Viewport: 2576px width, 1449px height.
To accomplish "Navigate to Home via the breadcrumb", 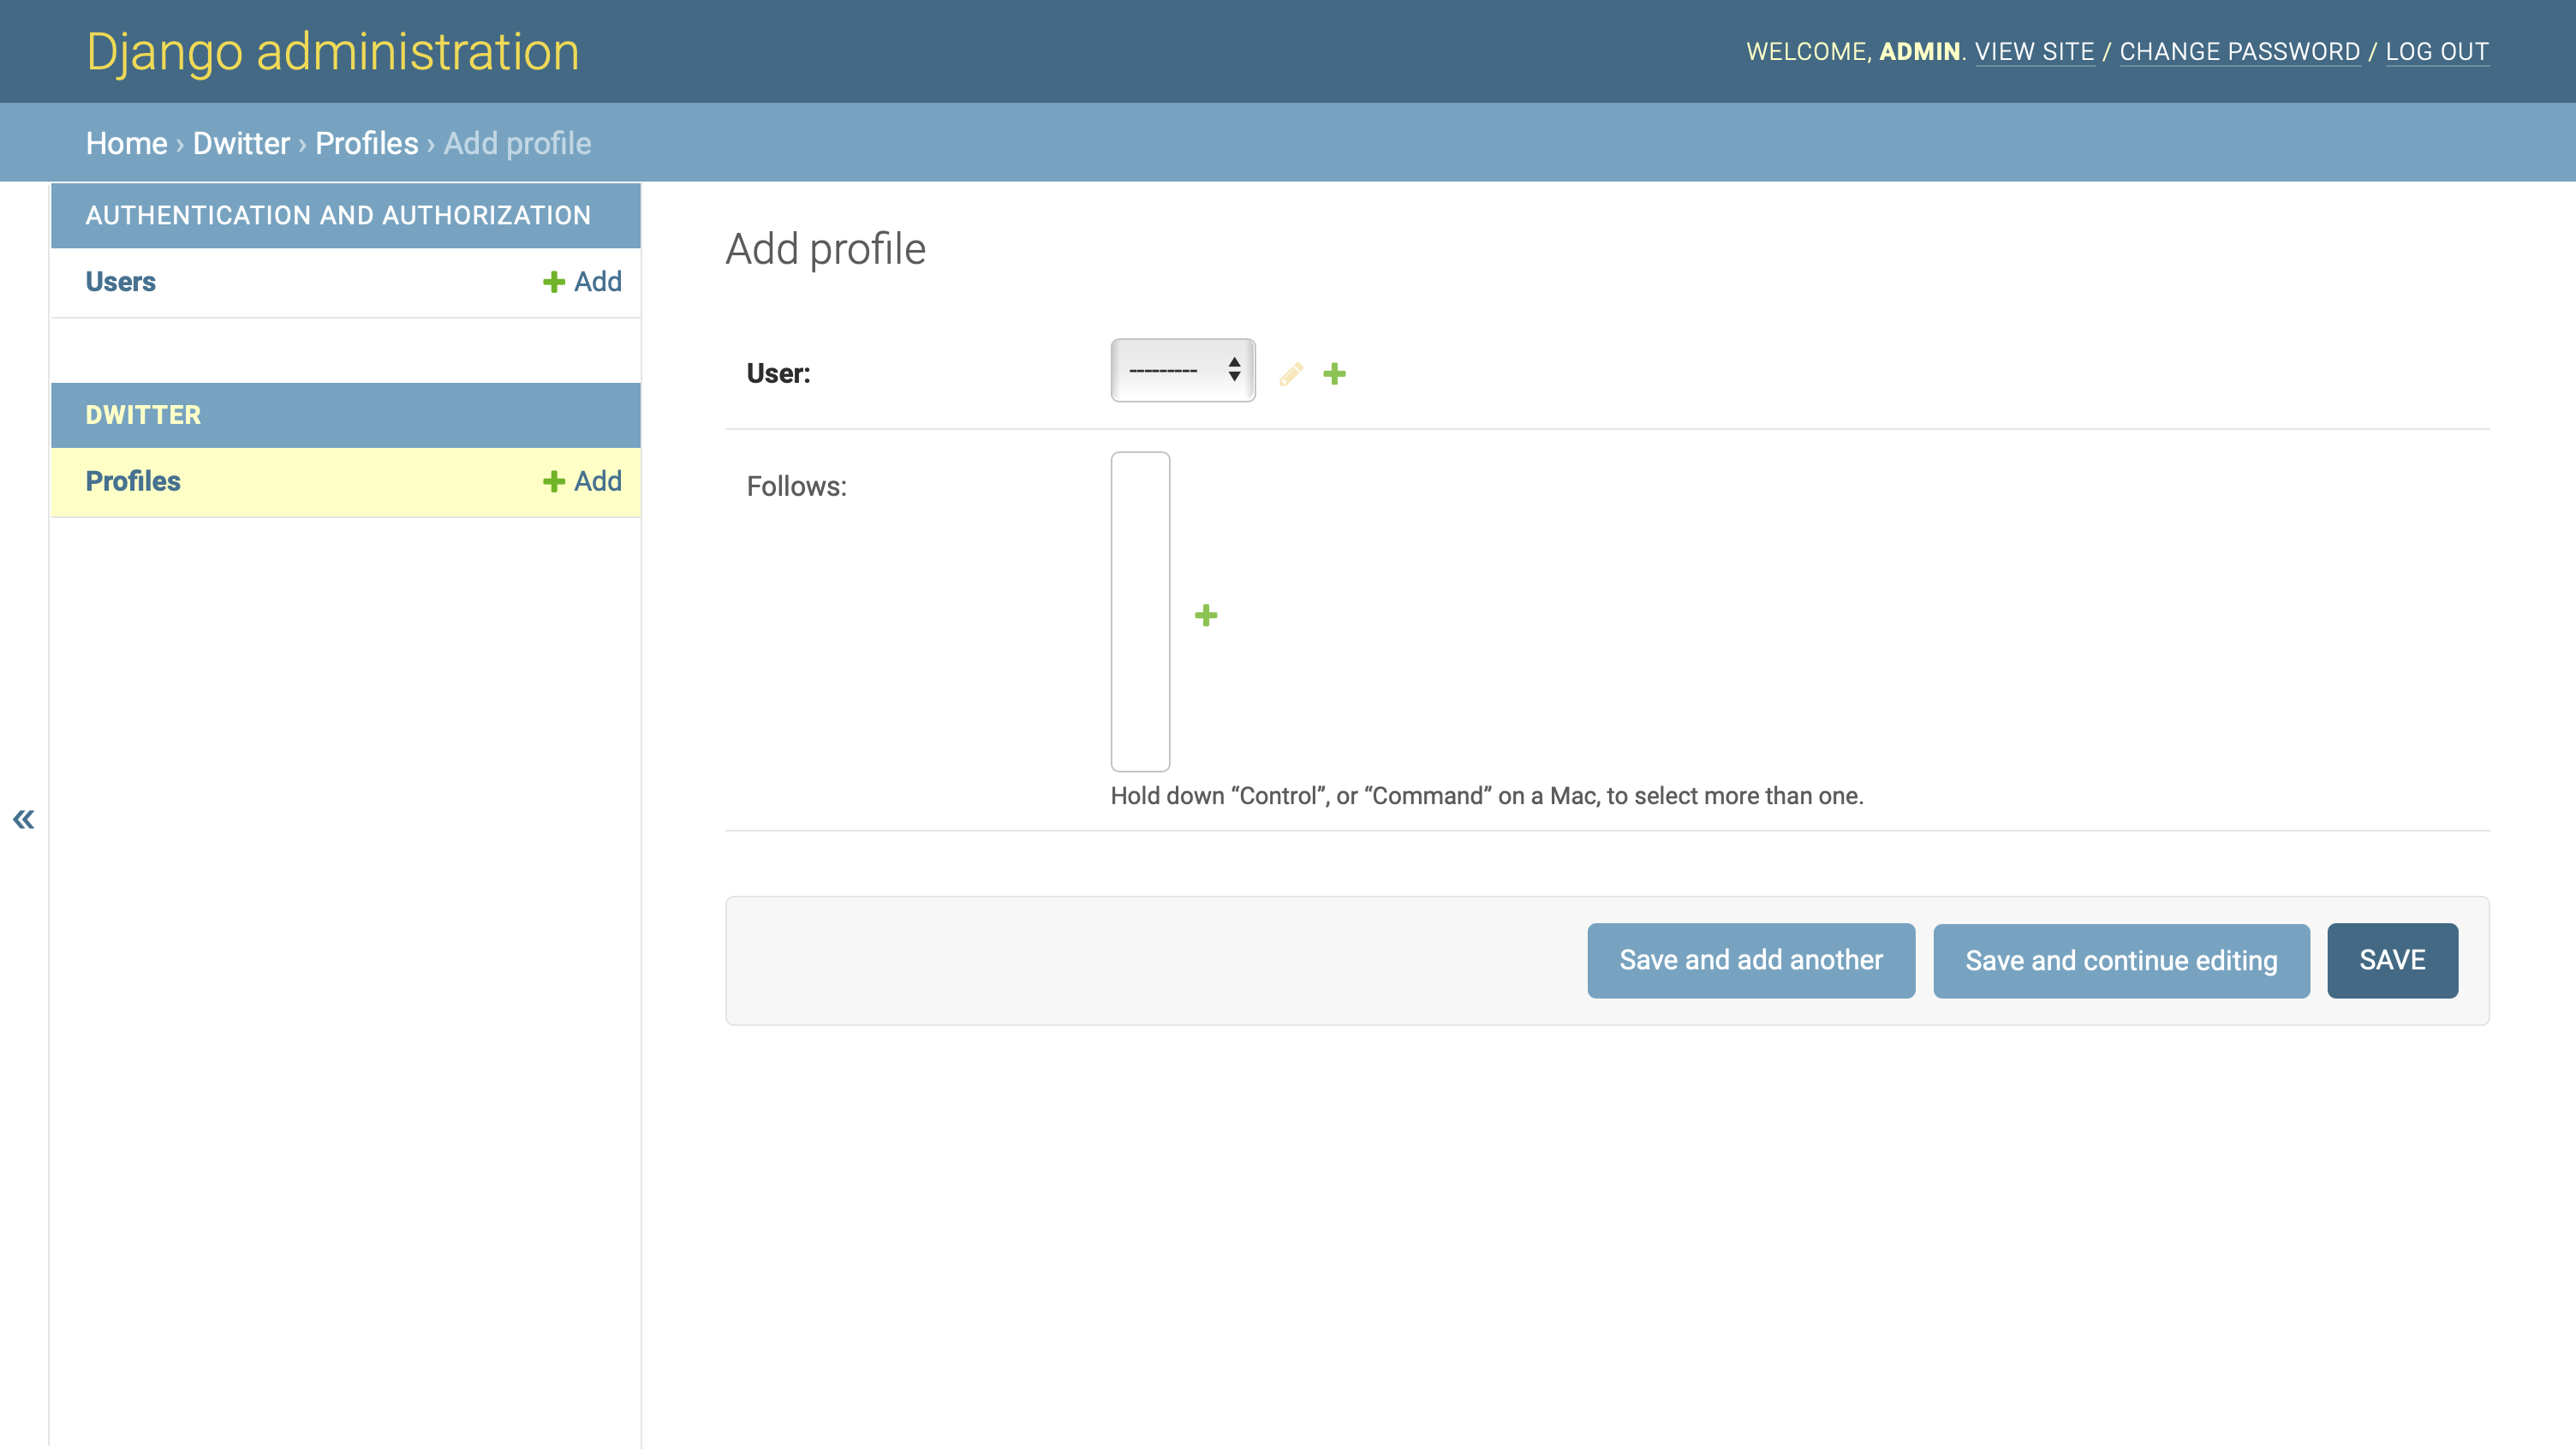I will click(x=127, y=143).
